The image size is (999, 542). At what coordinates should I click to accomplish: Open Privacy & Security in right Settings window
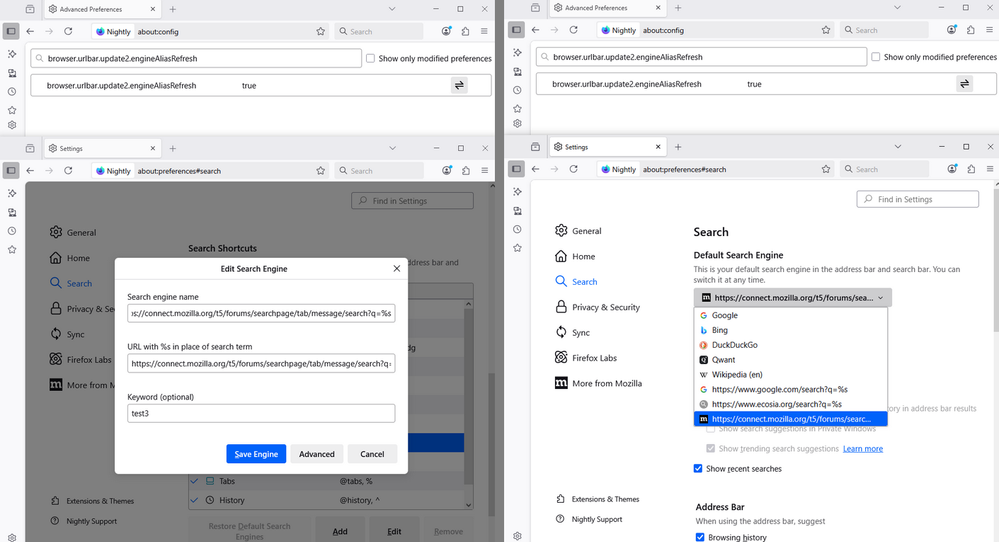coord(605,307)
